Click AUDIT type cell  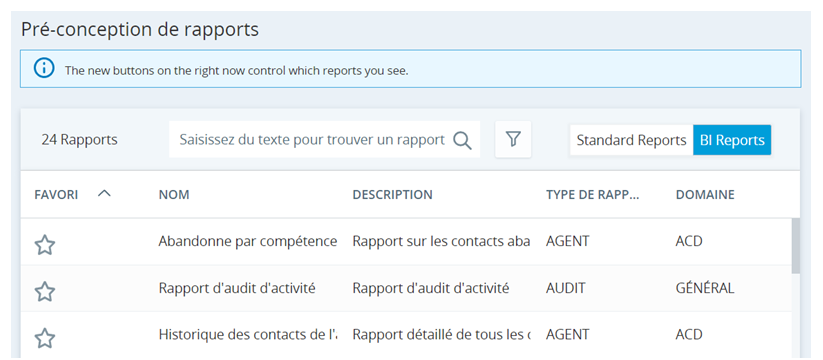tap(565, 288)
